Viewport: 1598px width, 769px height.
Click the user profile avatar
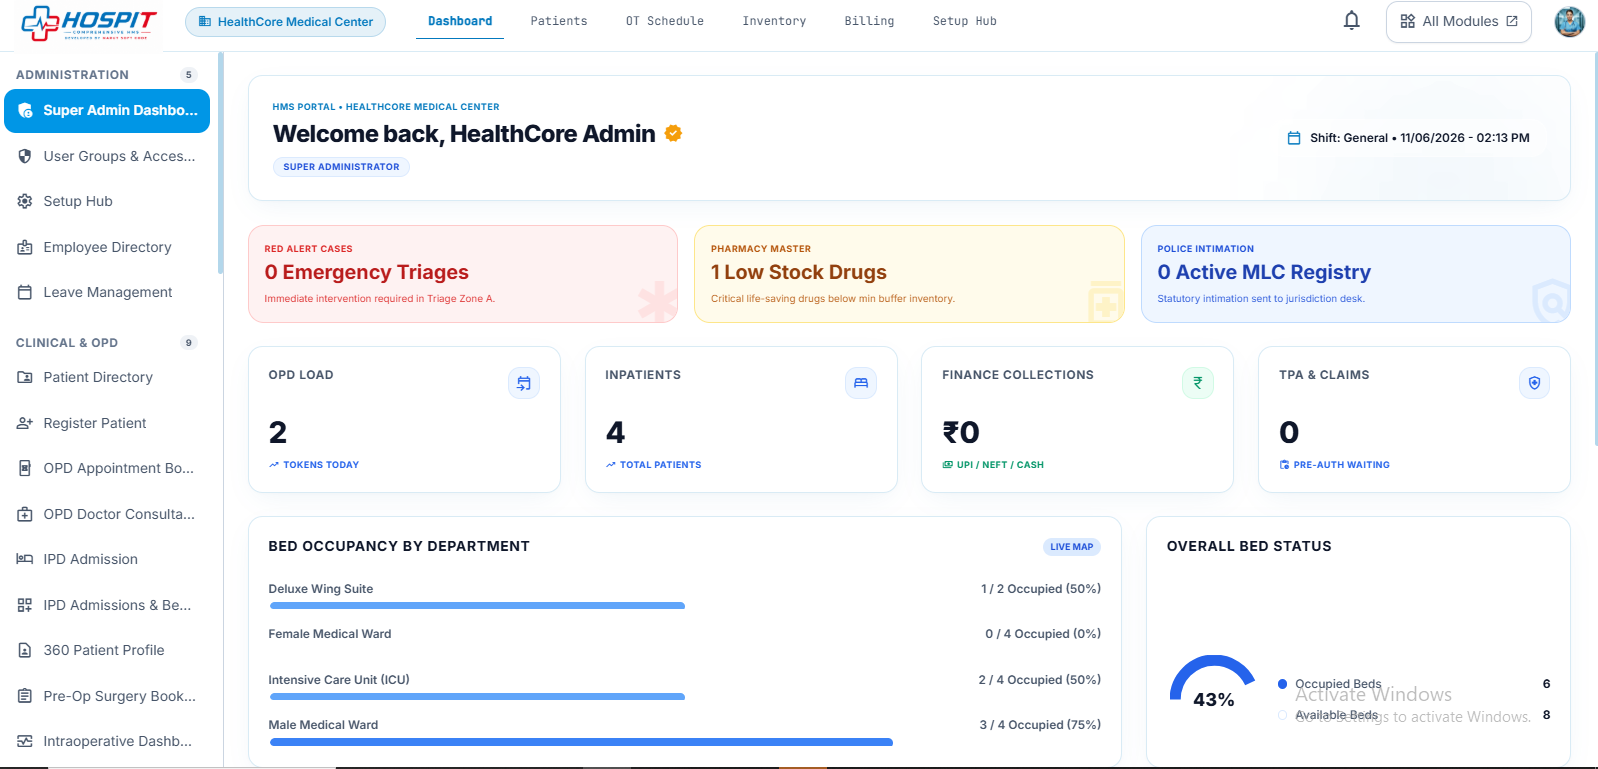[x=1569, y=21]
